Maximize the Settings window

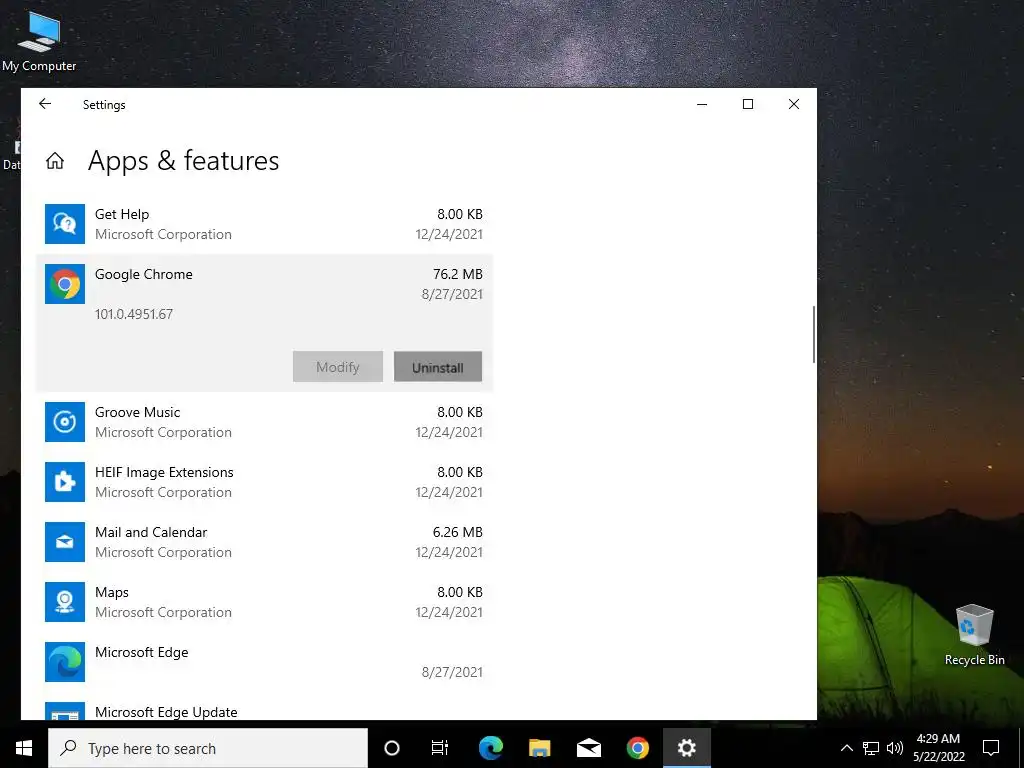tap(748, 104)
